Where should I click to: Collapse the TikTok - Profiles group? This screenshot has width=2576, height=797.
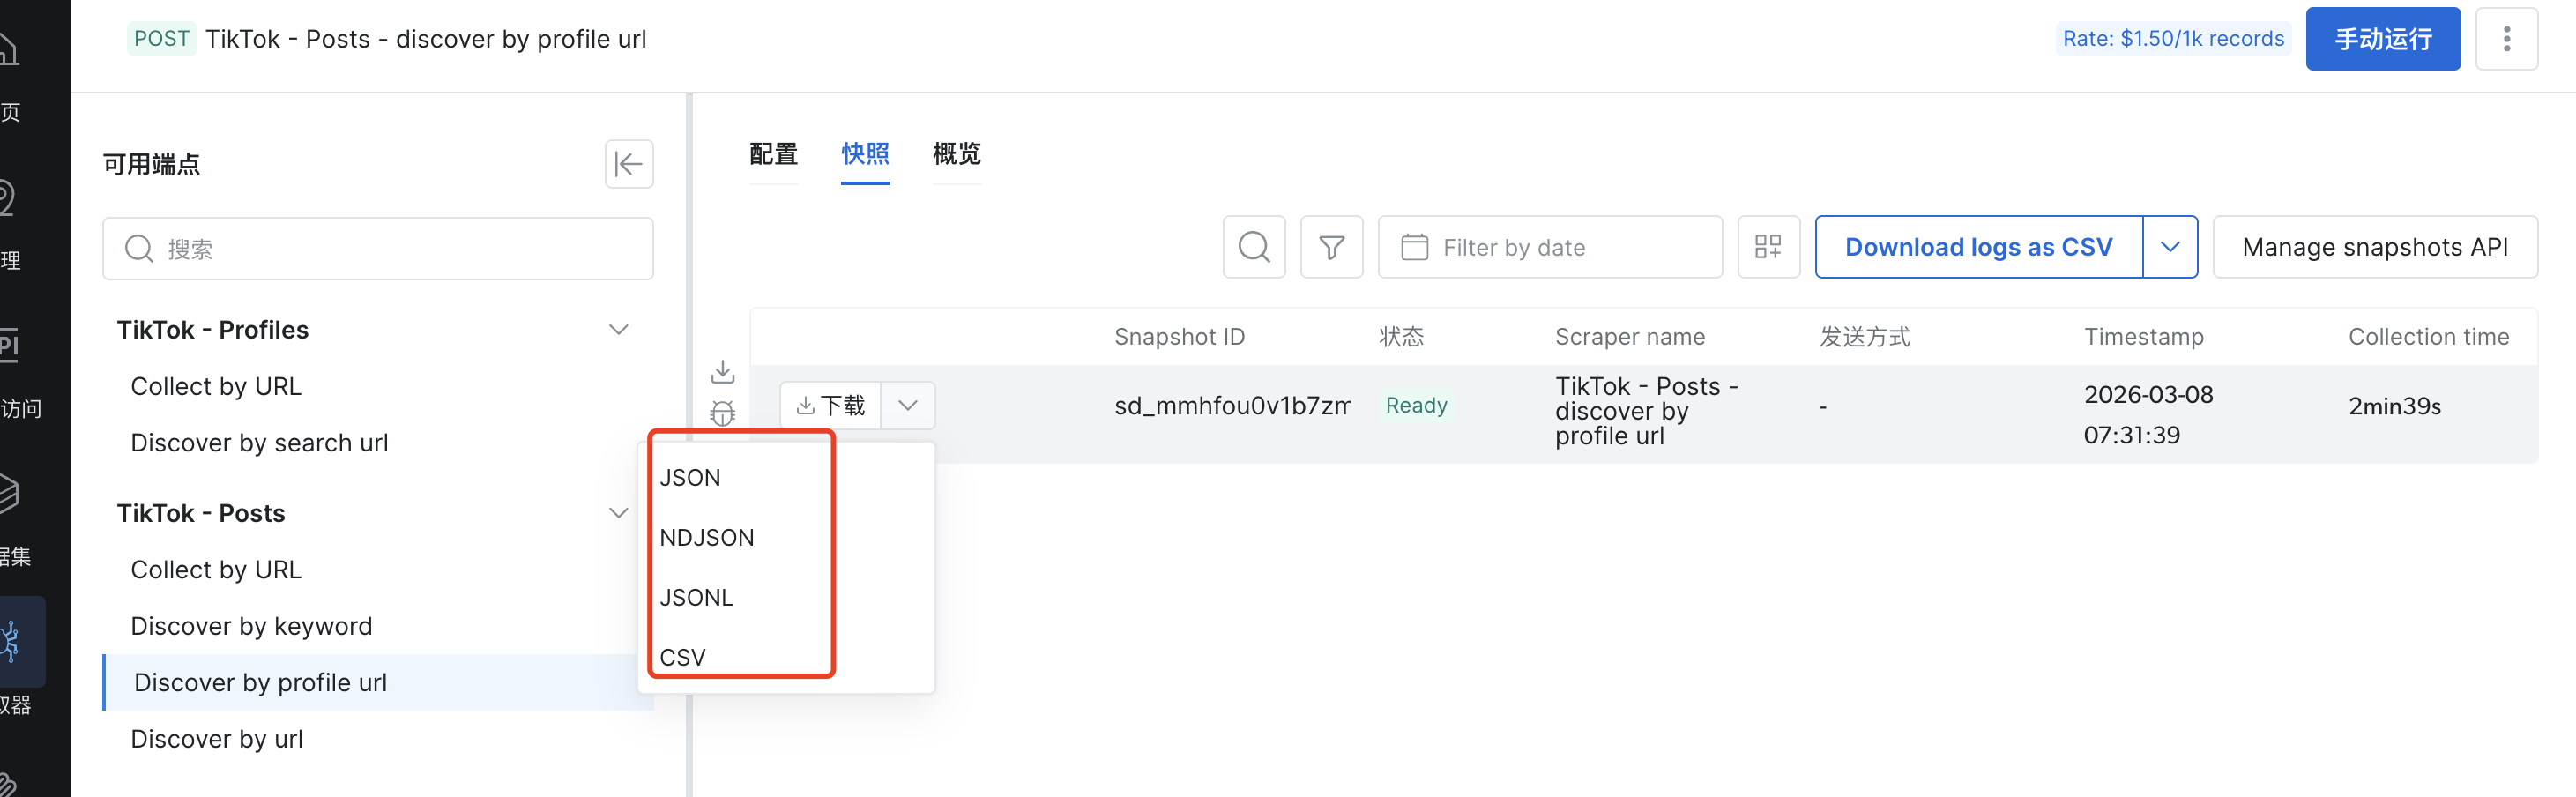(x=618, y=330)
